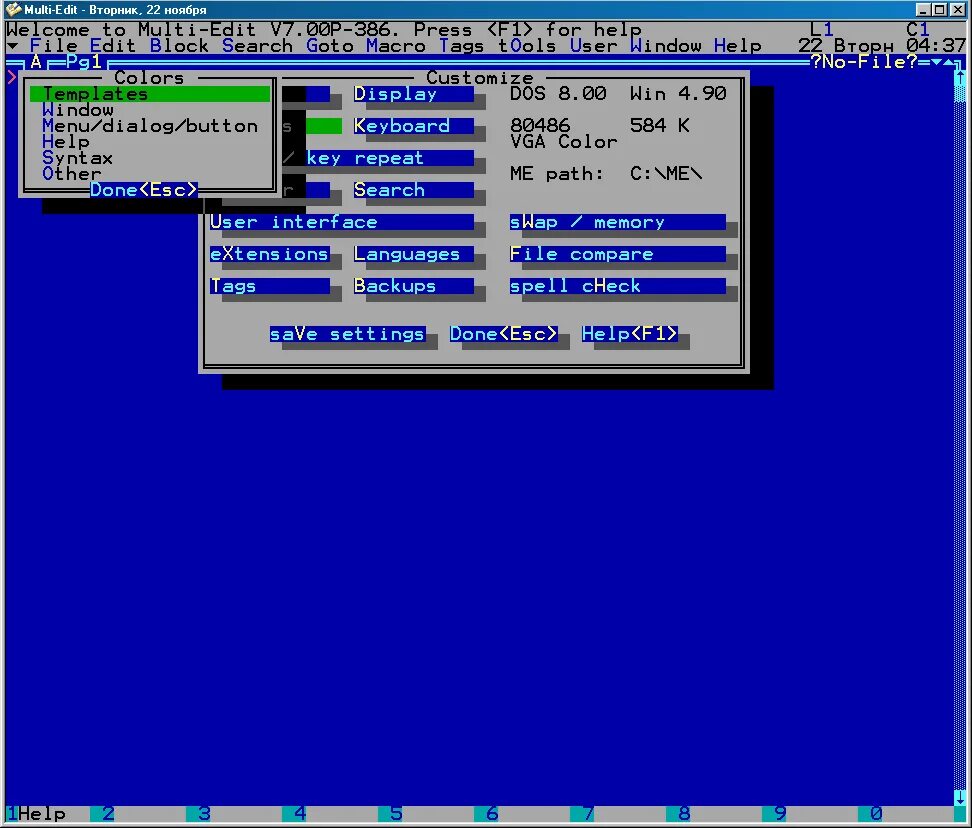This screenshot has width=972, height=828.
Task: Click the 584 K memory text
Action: pos(660,126)
